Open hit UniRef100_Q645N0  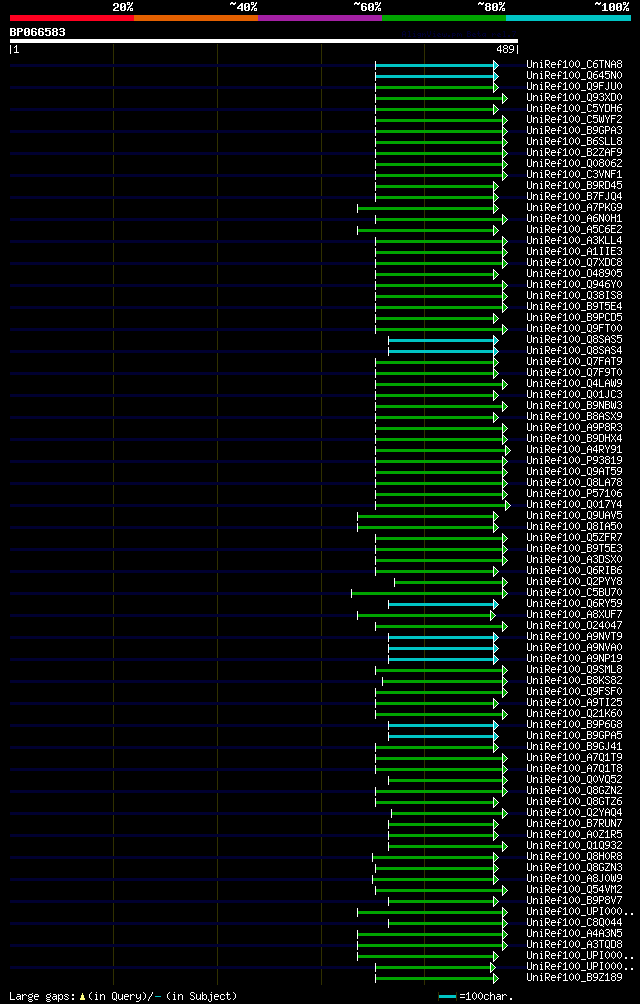(x=573, y=76)
